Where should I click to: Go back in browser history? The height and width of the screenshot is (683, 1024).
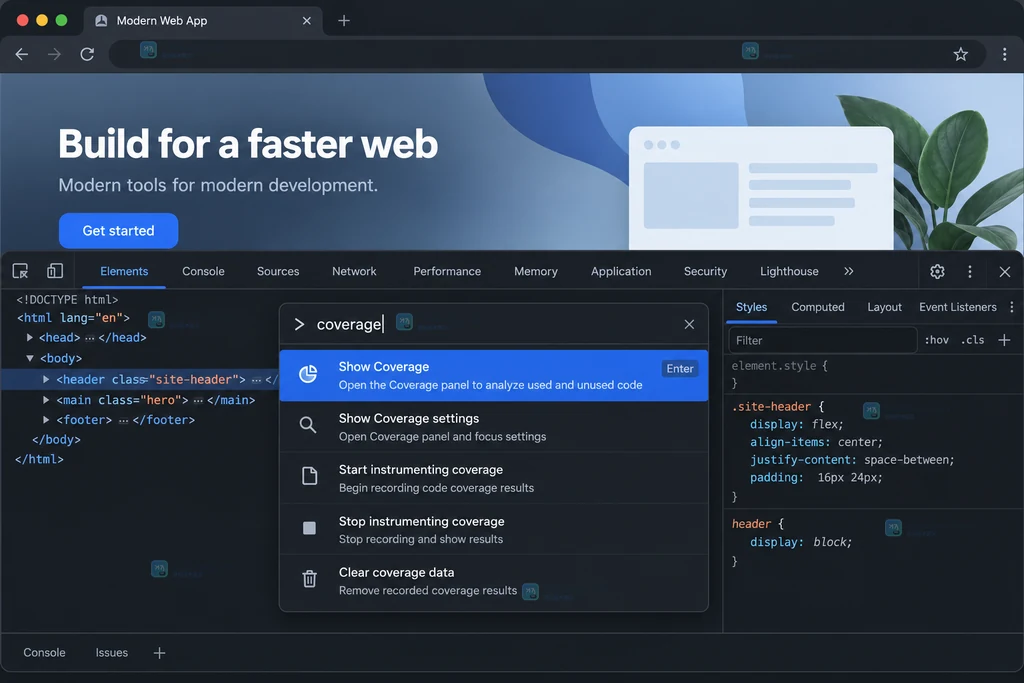(x=22, y=54)
